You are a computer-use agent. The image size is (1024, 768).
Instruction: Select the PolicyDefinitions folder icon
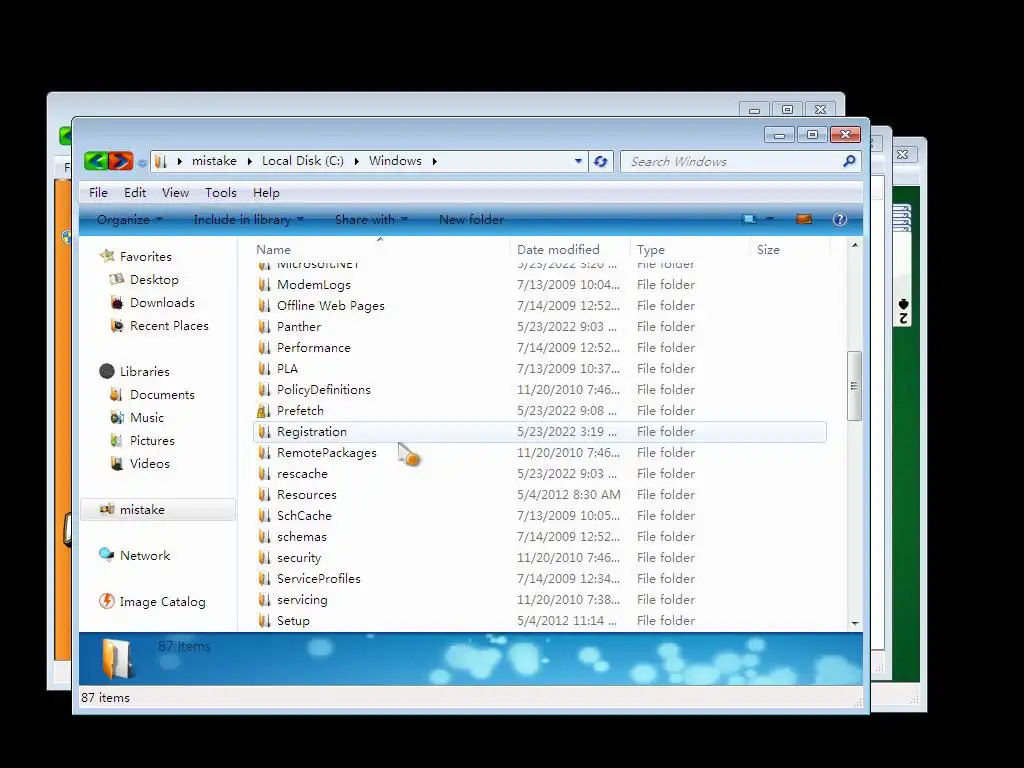tap(264, 389)
